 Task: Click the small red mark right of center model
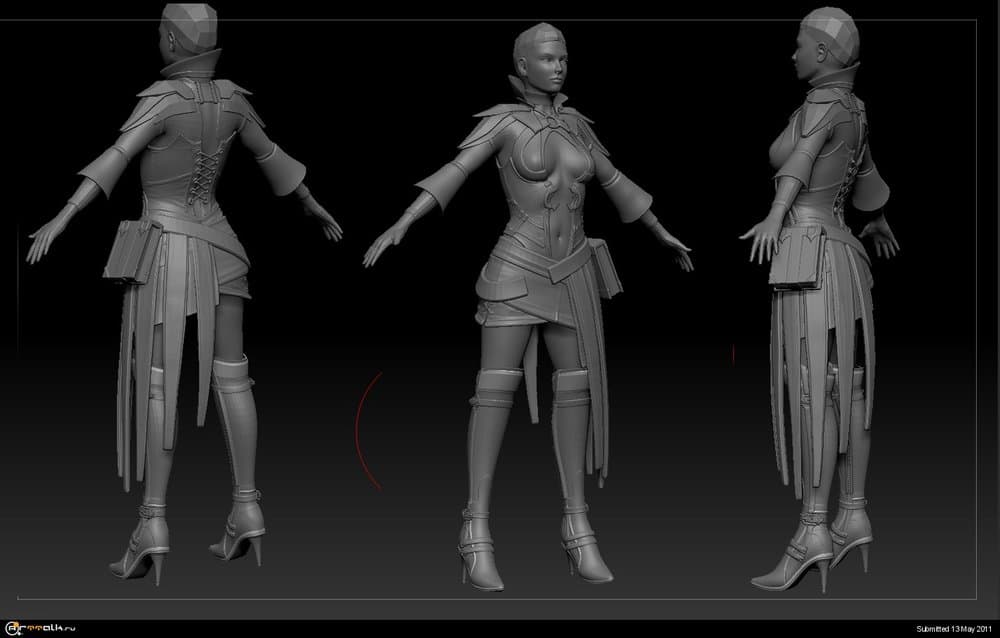pyautogui.click(x=733, y=353)
